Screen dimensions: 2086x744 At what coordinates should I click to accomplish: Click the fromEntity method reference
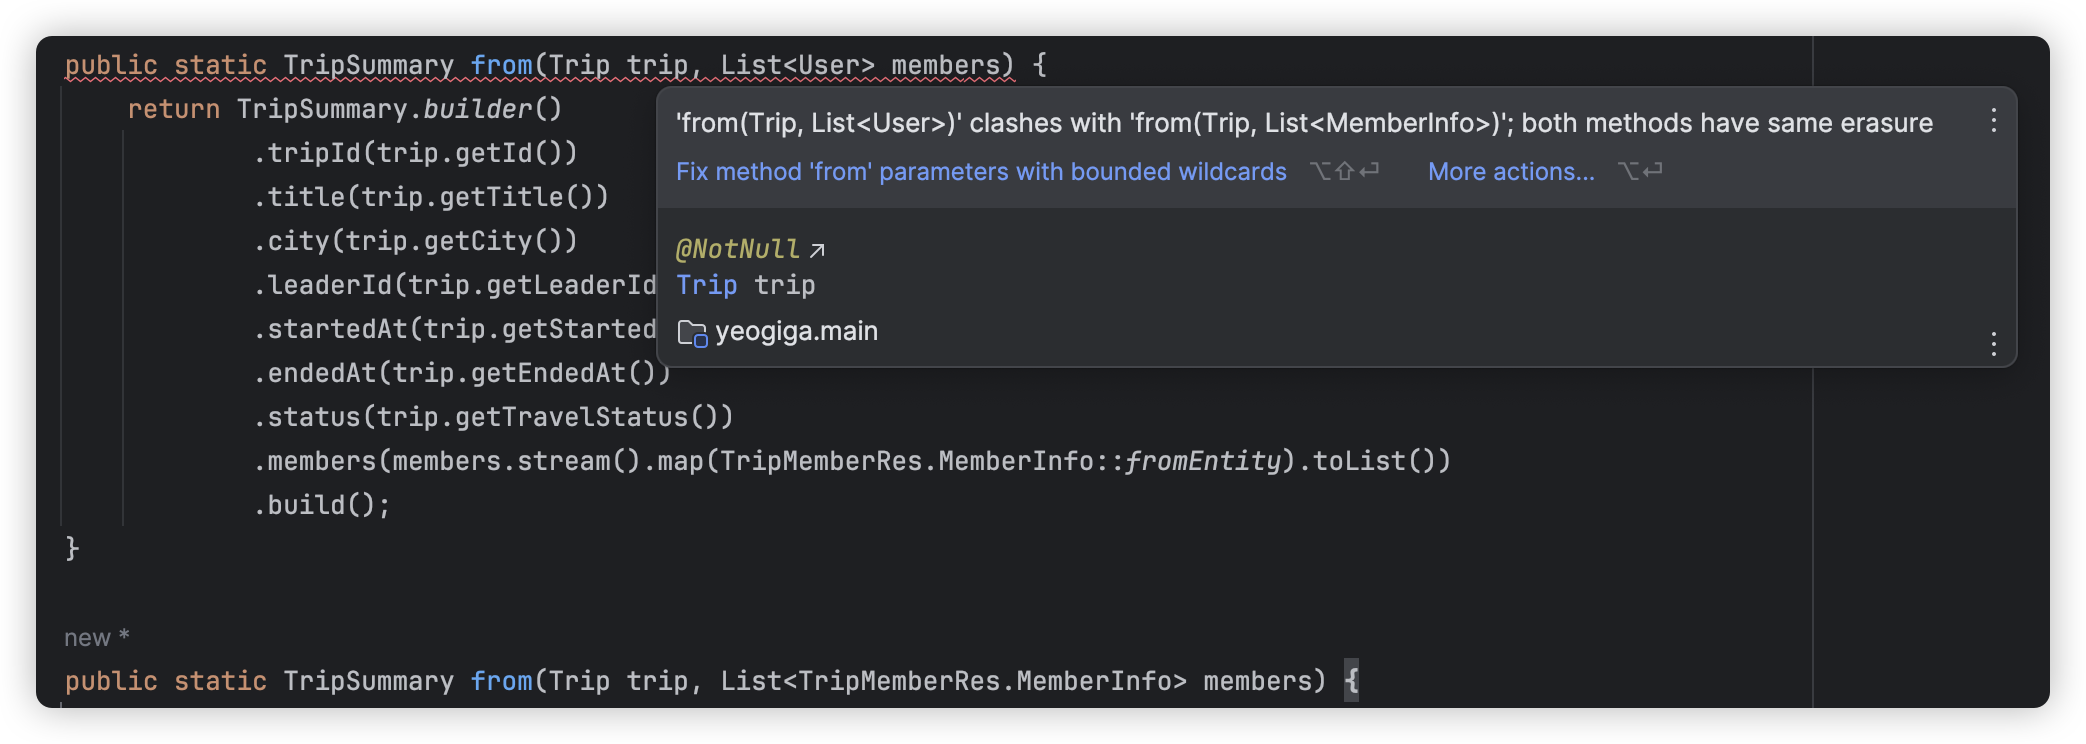pos(1202,461)
